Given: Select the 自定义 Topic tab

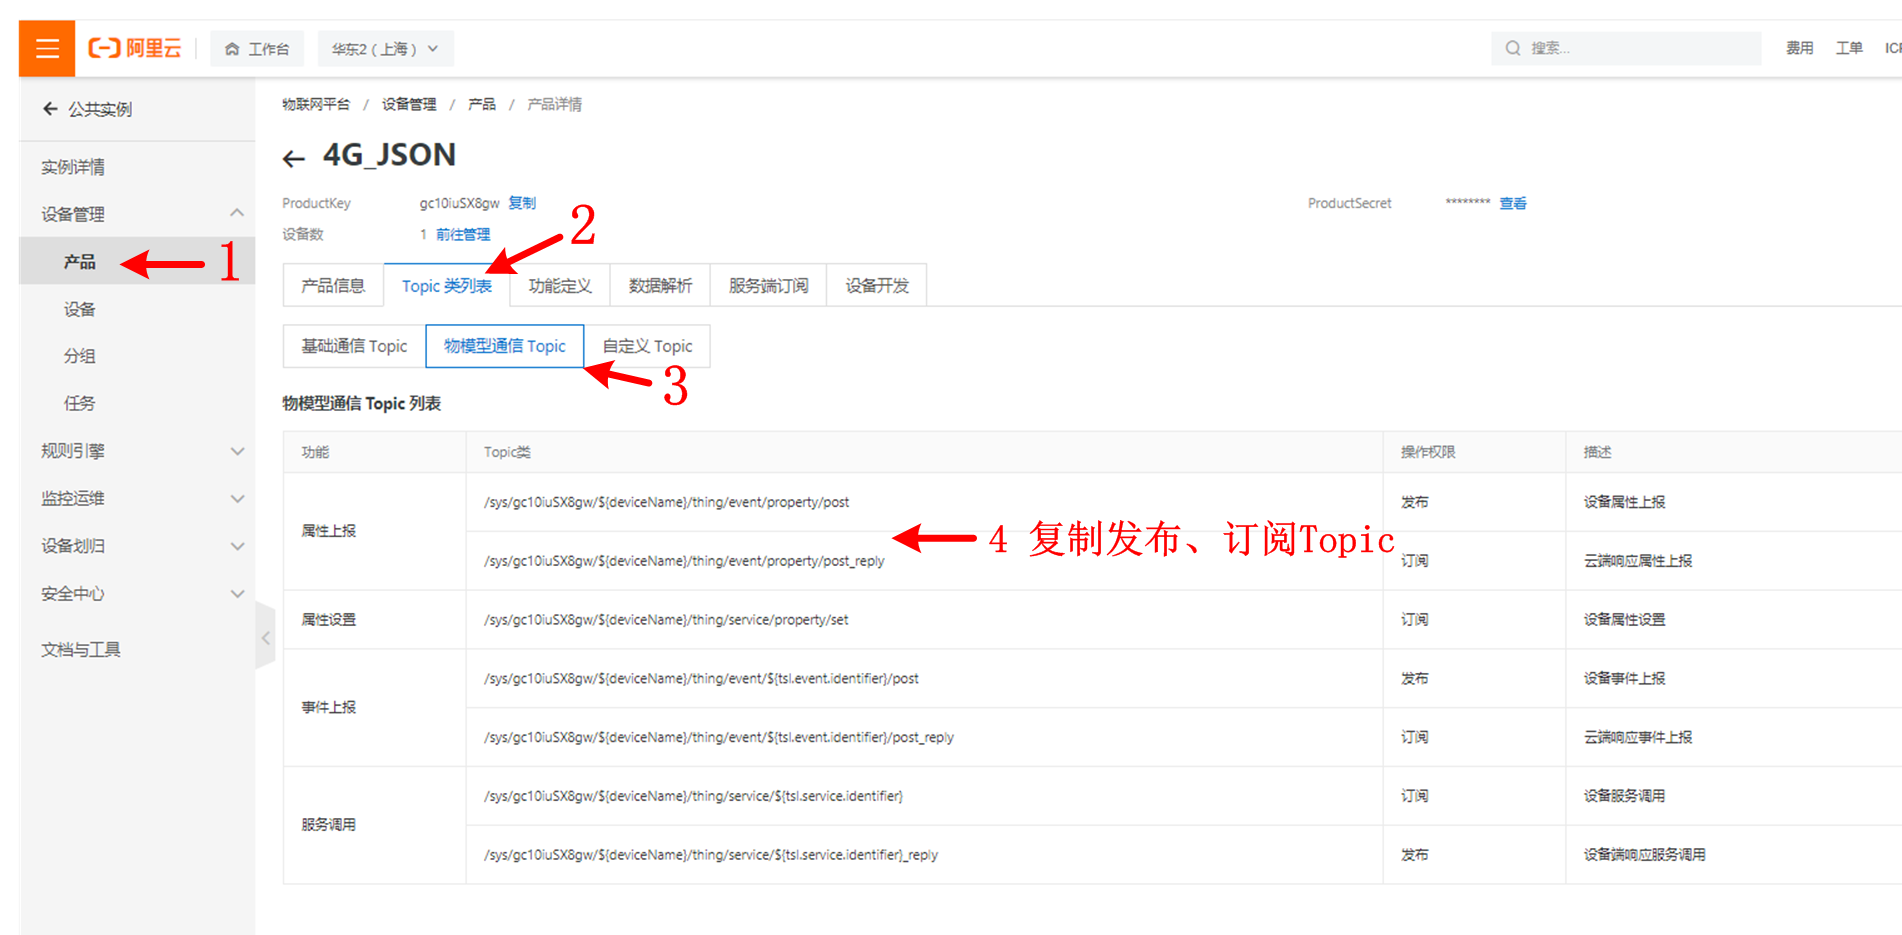Looking at the screenshot, I should [647, 346].
